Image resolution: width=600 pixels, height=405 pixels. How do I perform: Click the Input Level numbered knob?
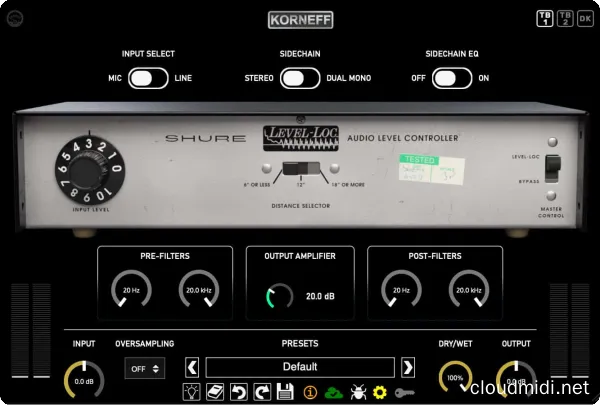(90, 170)
